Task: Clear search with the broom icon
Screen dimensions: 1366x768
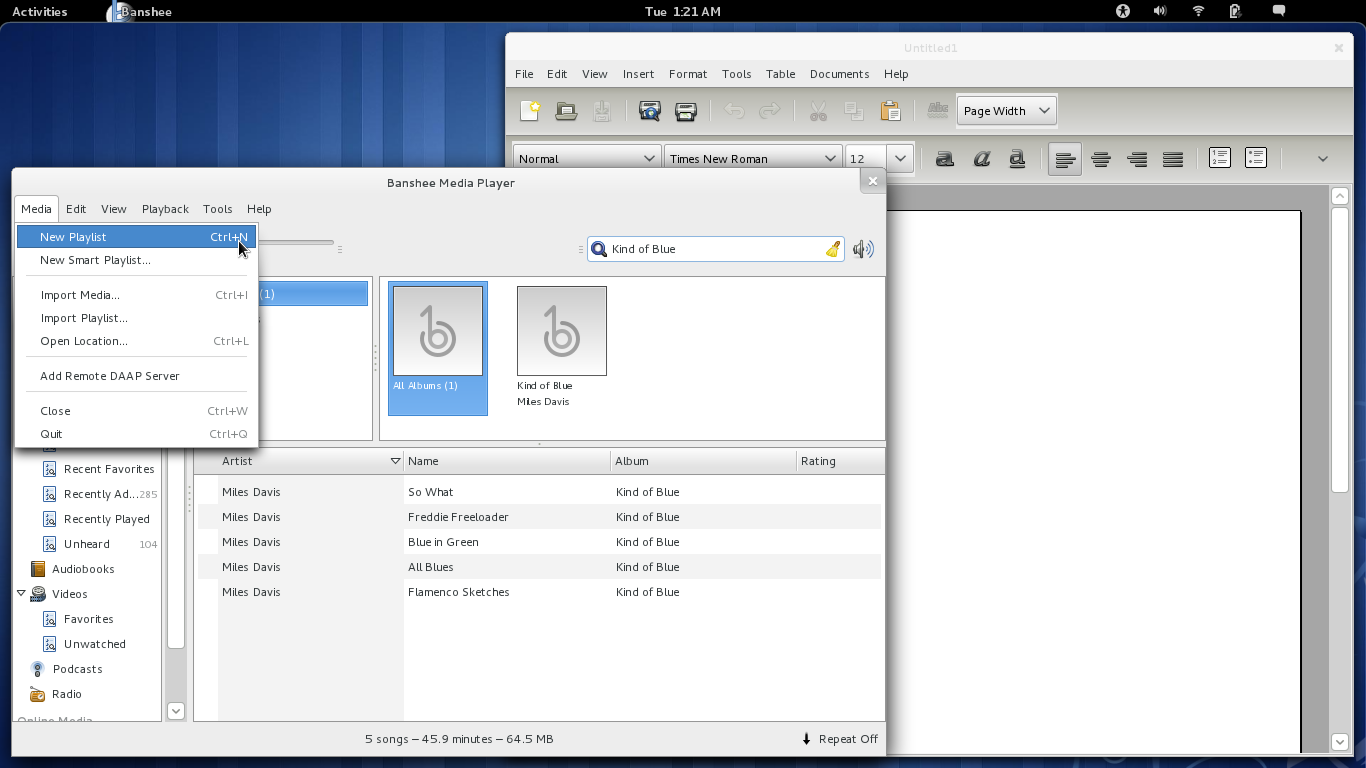Action: [833, 249]
